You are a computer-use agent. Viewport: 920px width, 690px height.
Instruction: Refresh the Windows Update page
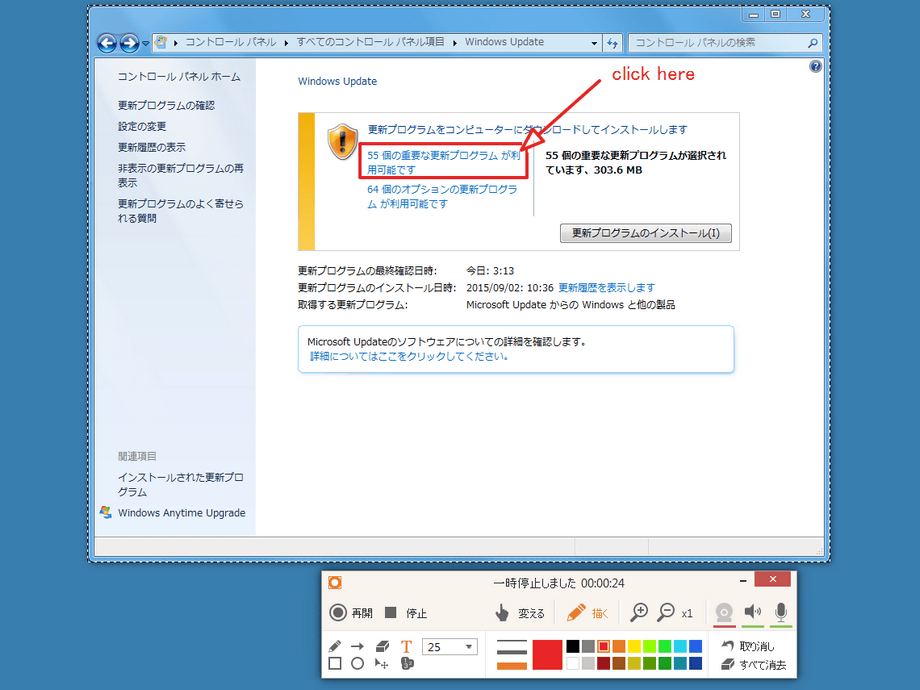pos(613,43)
